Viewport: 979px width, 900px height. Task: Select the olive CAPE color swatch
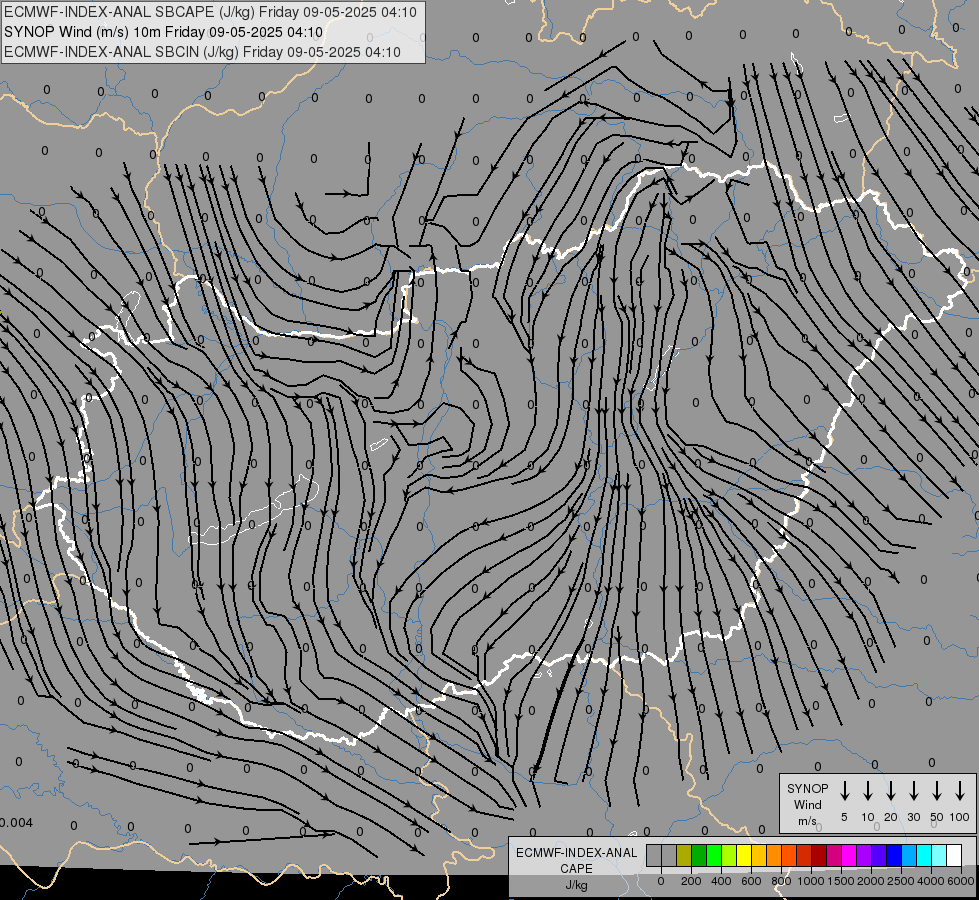684,855
